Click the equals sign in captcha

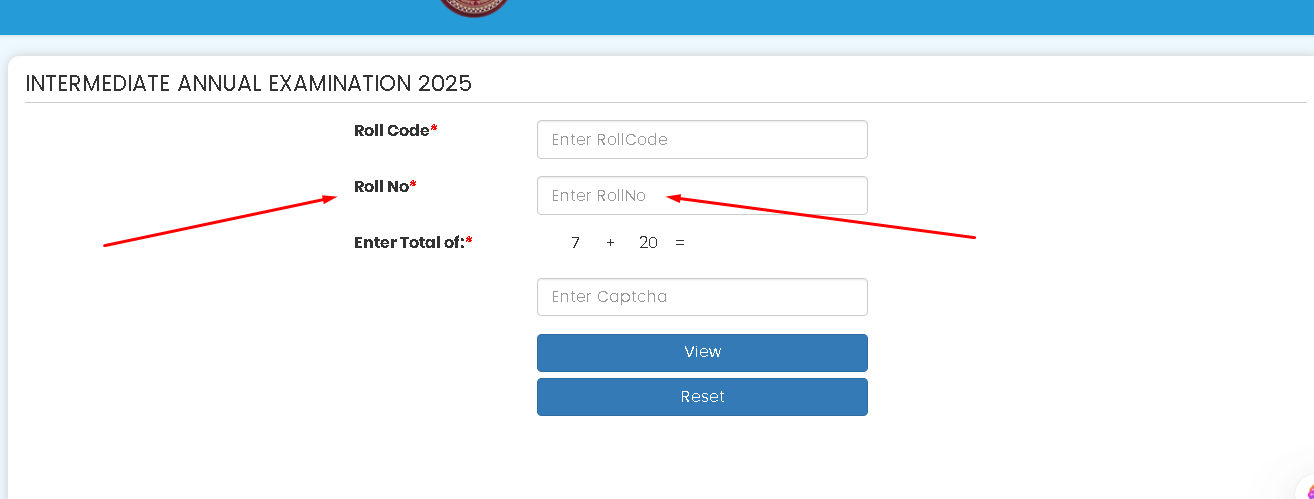click(680, 242)
